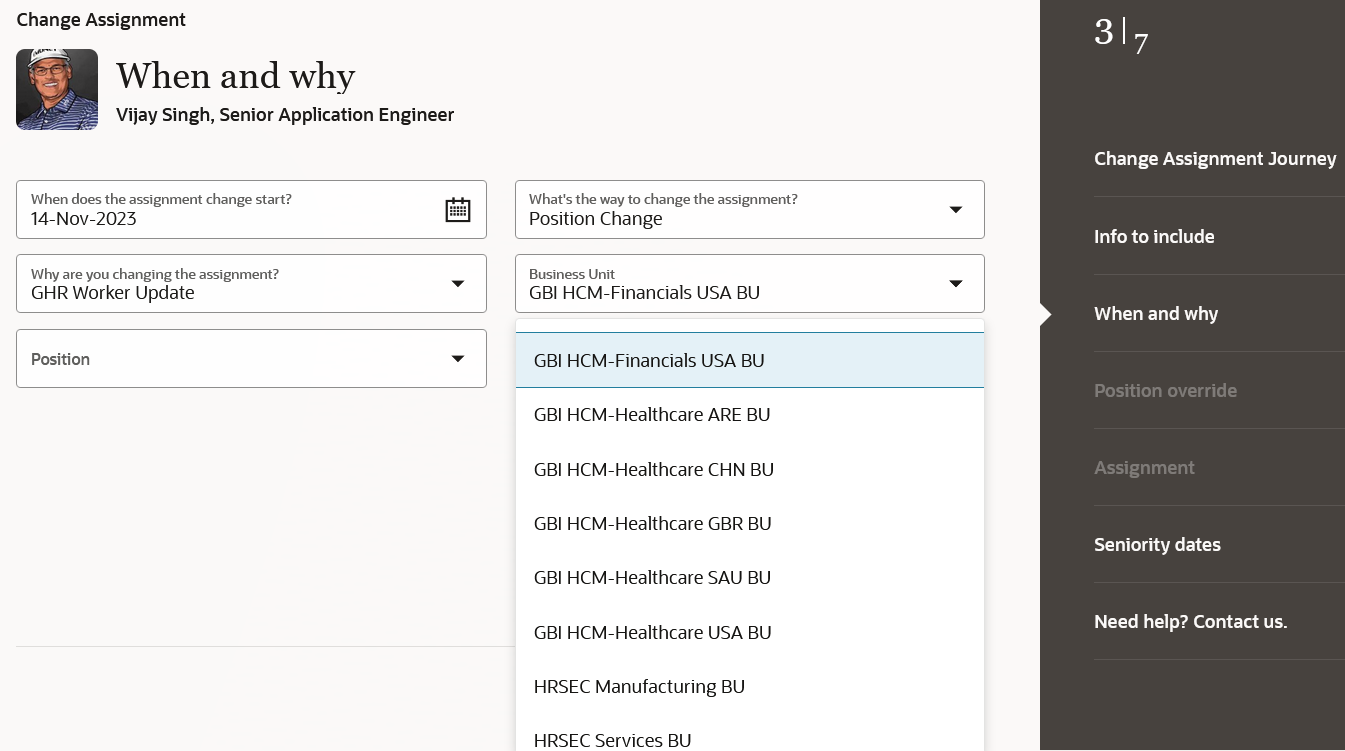Expand the change reason dropdown arrow

(458, 284)
